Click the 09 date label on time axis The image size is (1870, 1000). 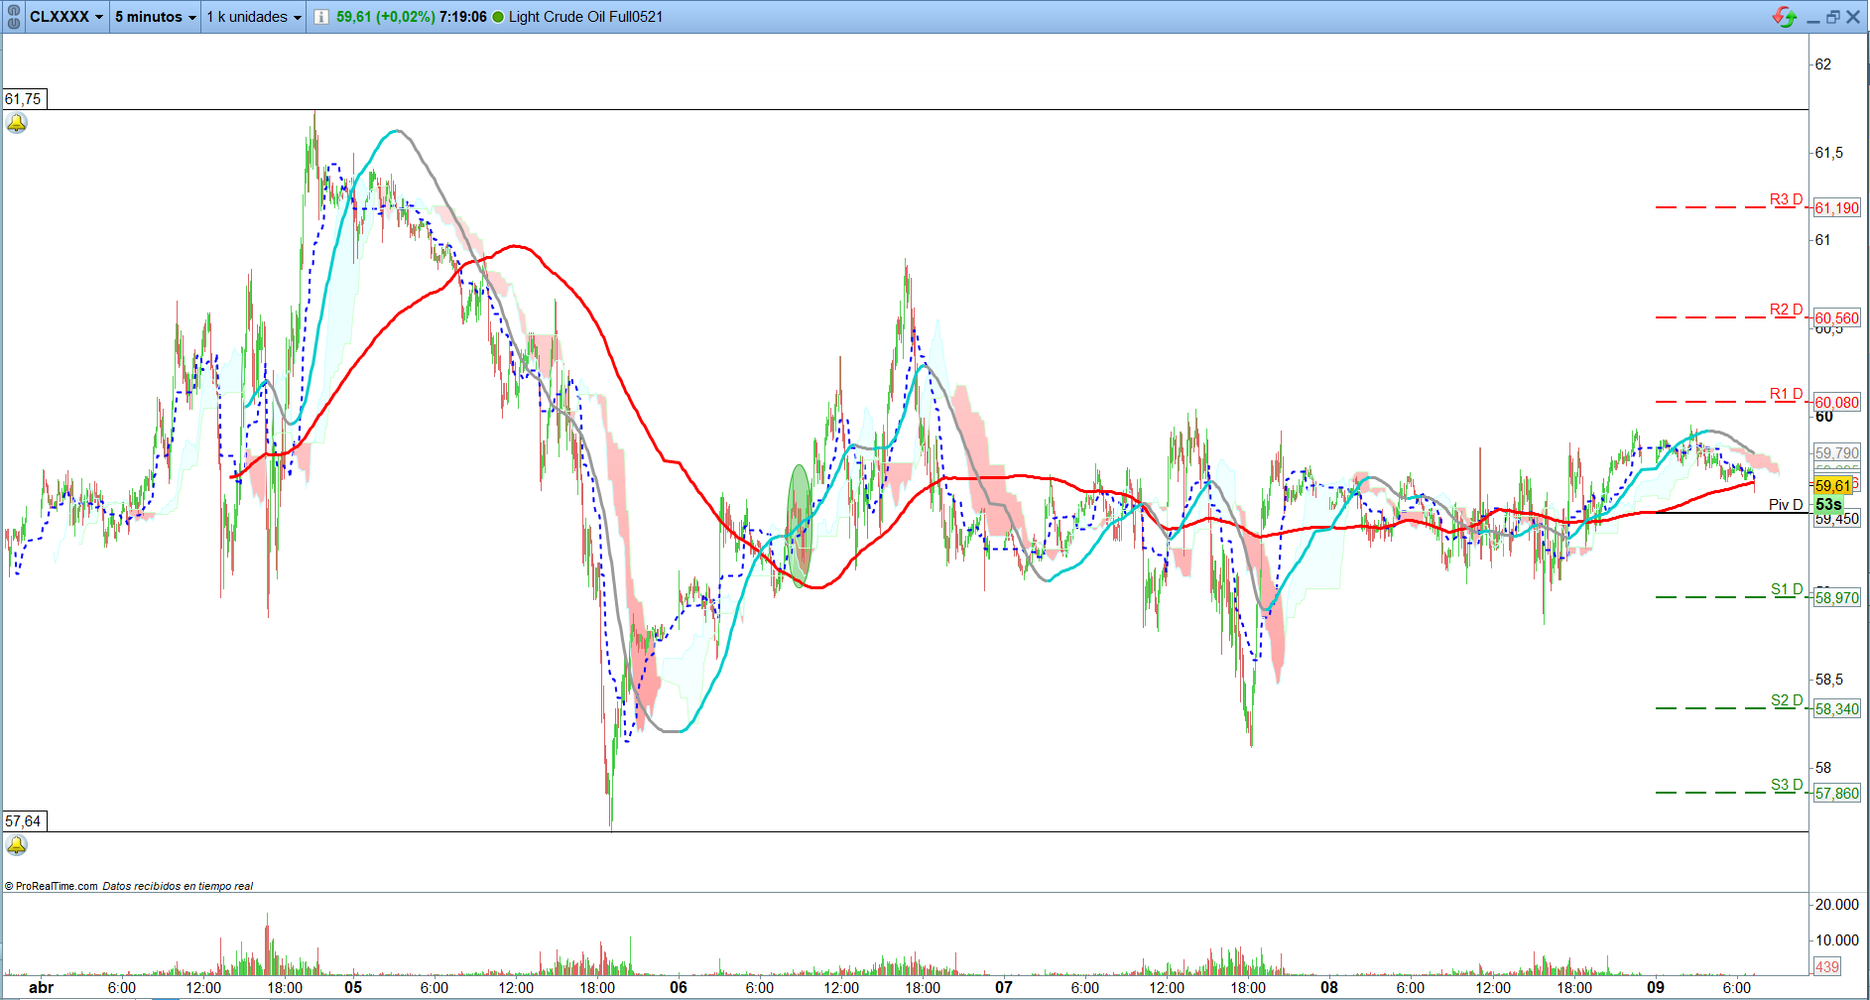(1656, 988)
